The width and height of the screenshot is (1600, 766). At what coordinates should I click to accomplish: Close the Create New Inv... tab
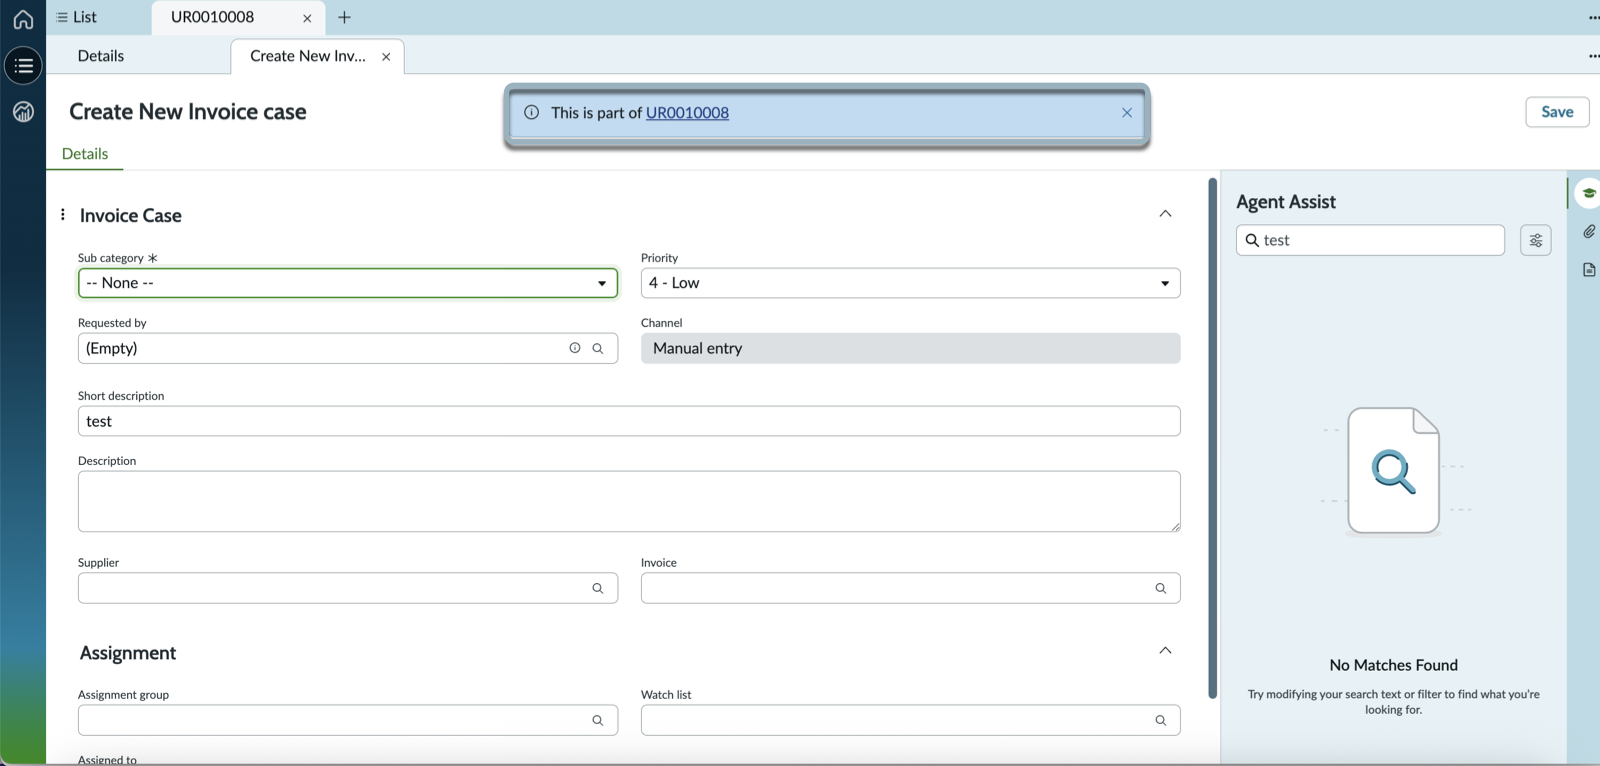(x=386, y=57)
